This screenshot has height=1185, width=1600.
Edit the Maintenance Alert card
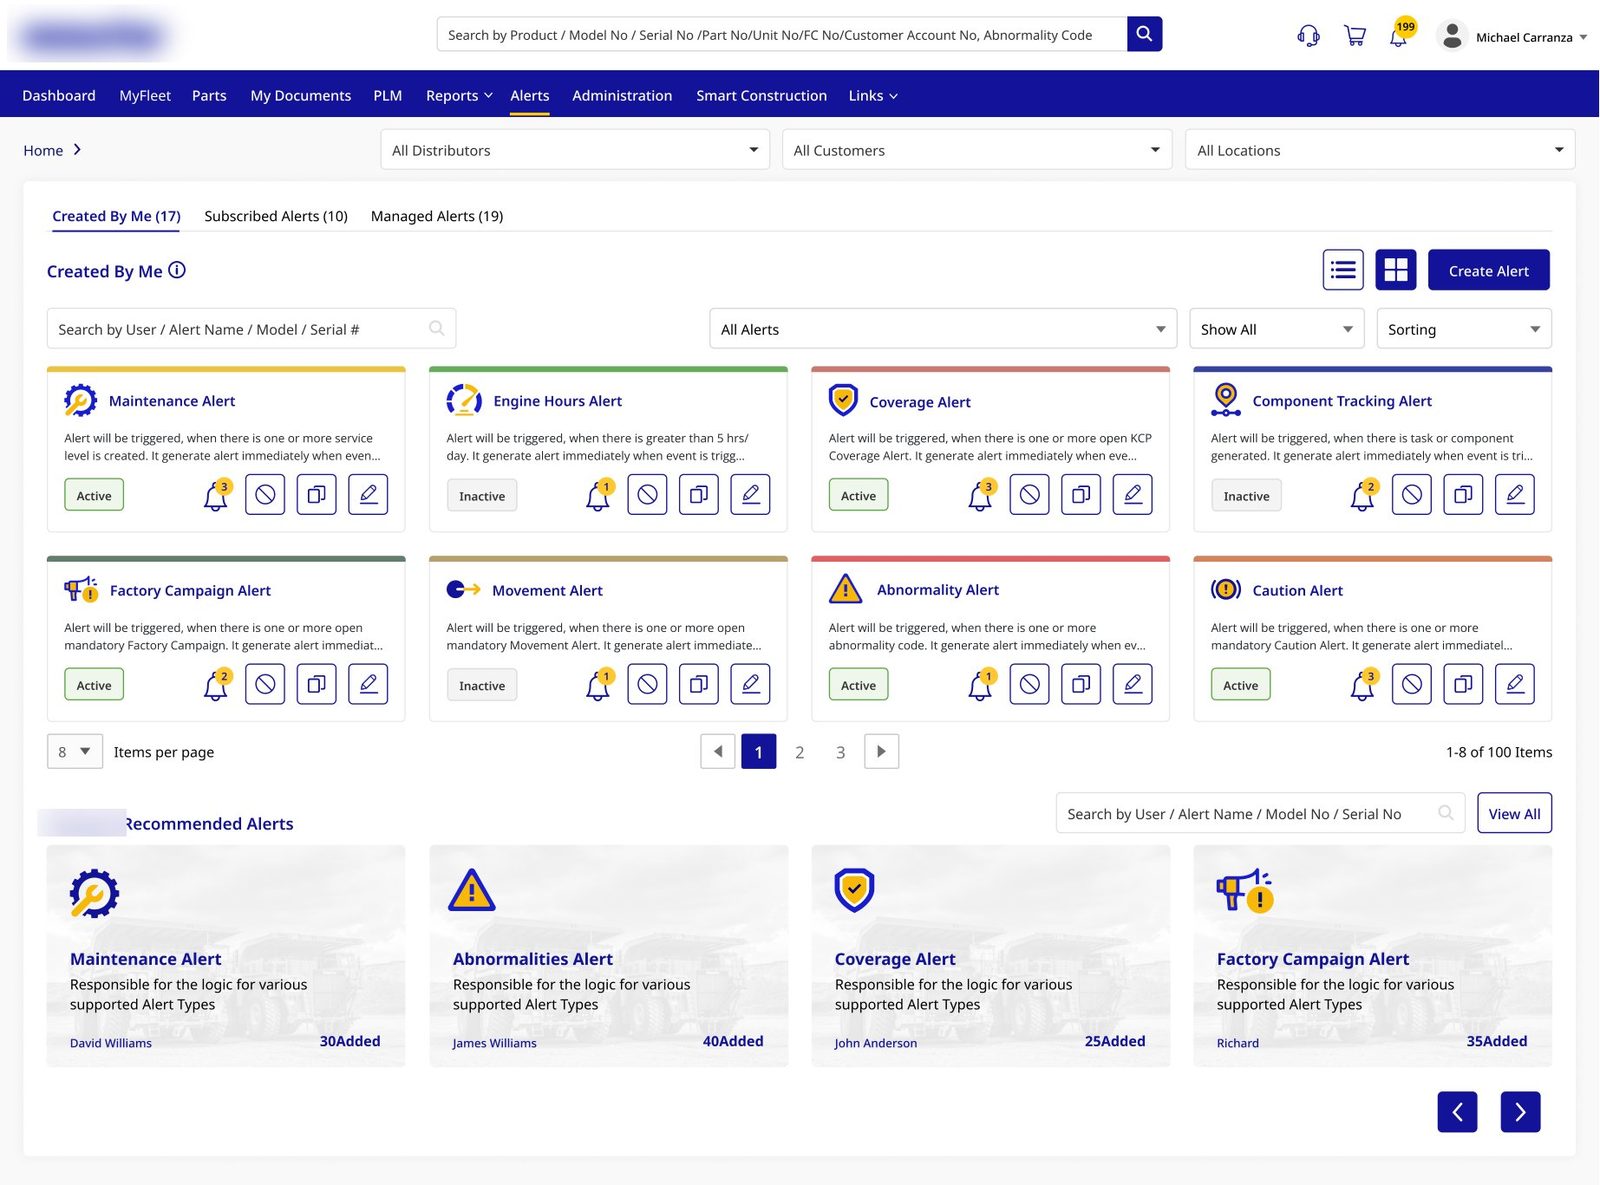click(368, 494)
